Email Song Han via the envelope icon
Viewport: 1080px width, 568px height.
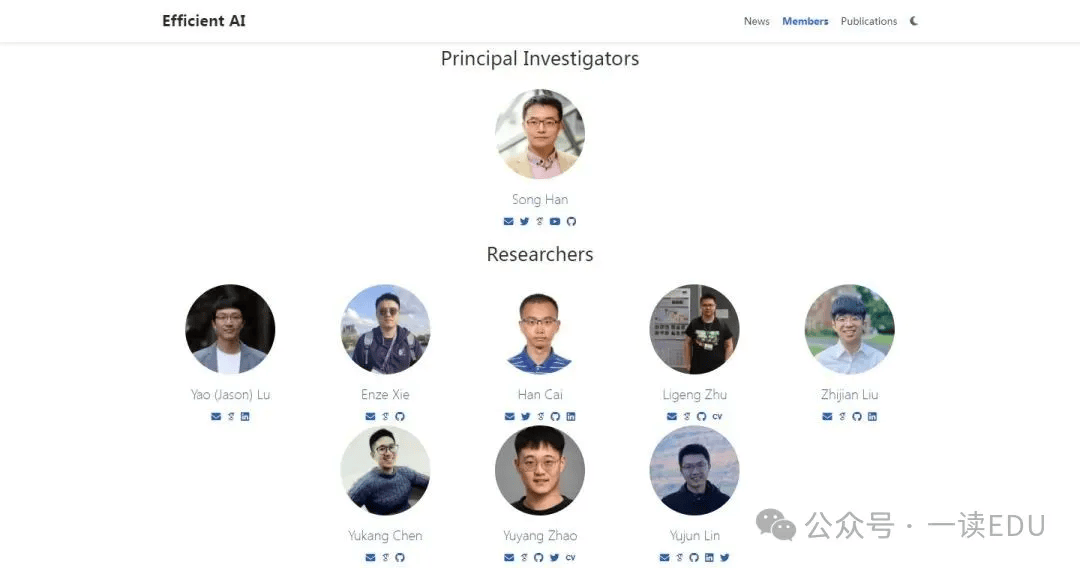[508, 222]
